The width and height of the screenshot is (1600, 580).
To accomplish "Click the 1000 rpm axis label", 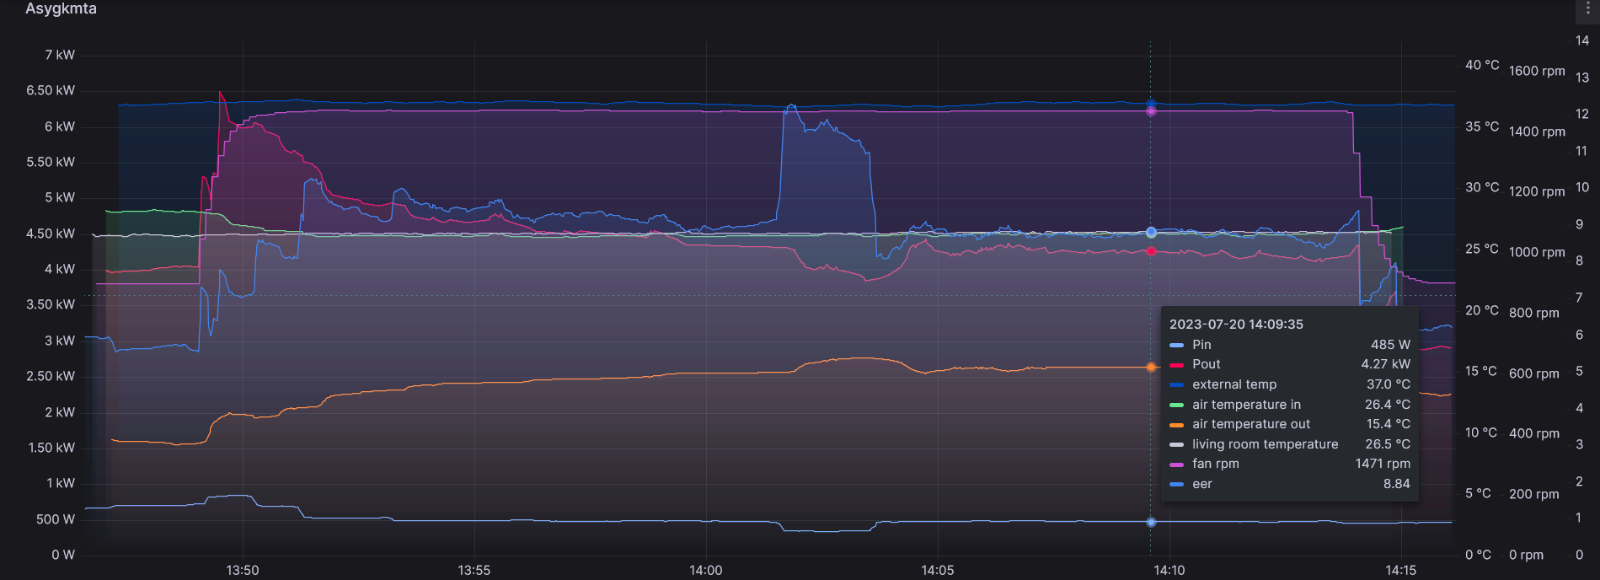I will pos(1537,252).
